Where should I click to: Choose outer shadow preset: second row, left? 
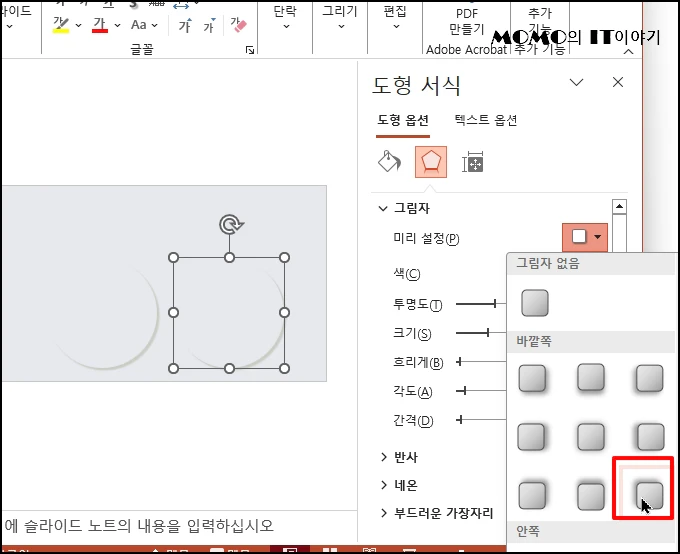pos(531,436)
